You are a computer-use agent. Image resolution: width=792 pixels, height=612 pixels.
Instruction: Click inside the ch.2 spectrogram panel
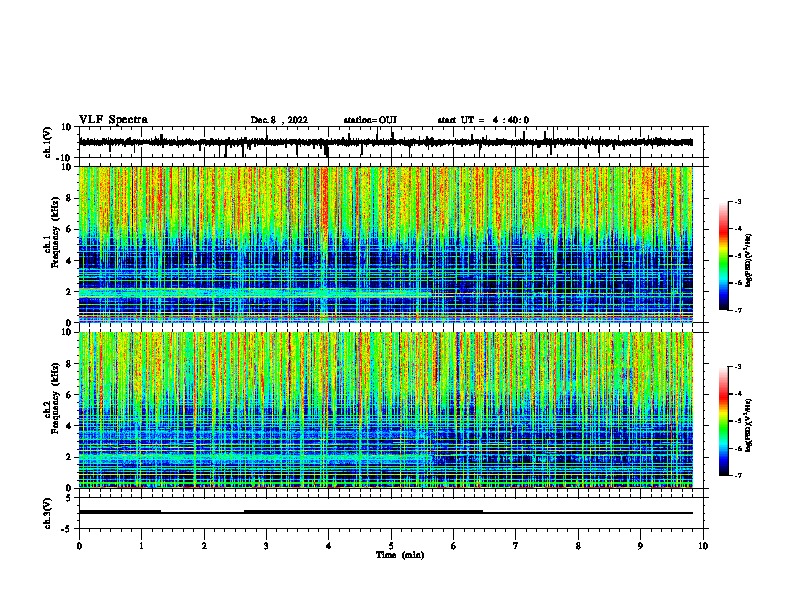[386, 410]
